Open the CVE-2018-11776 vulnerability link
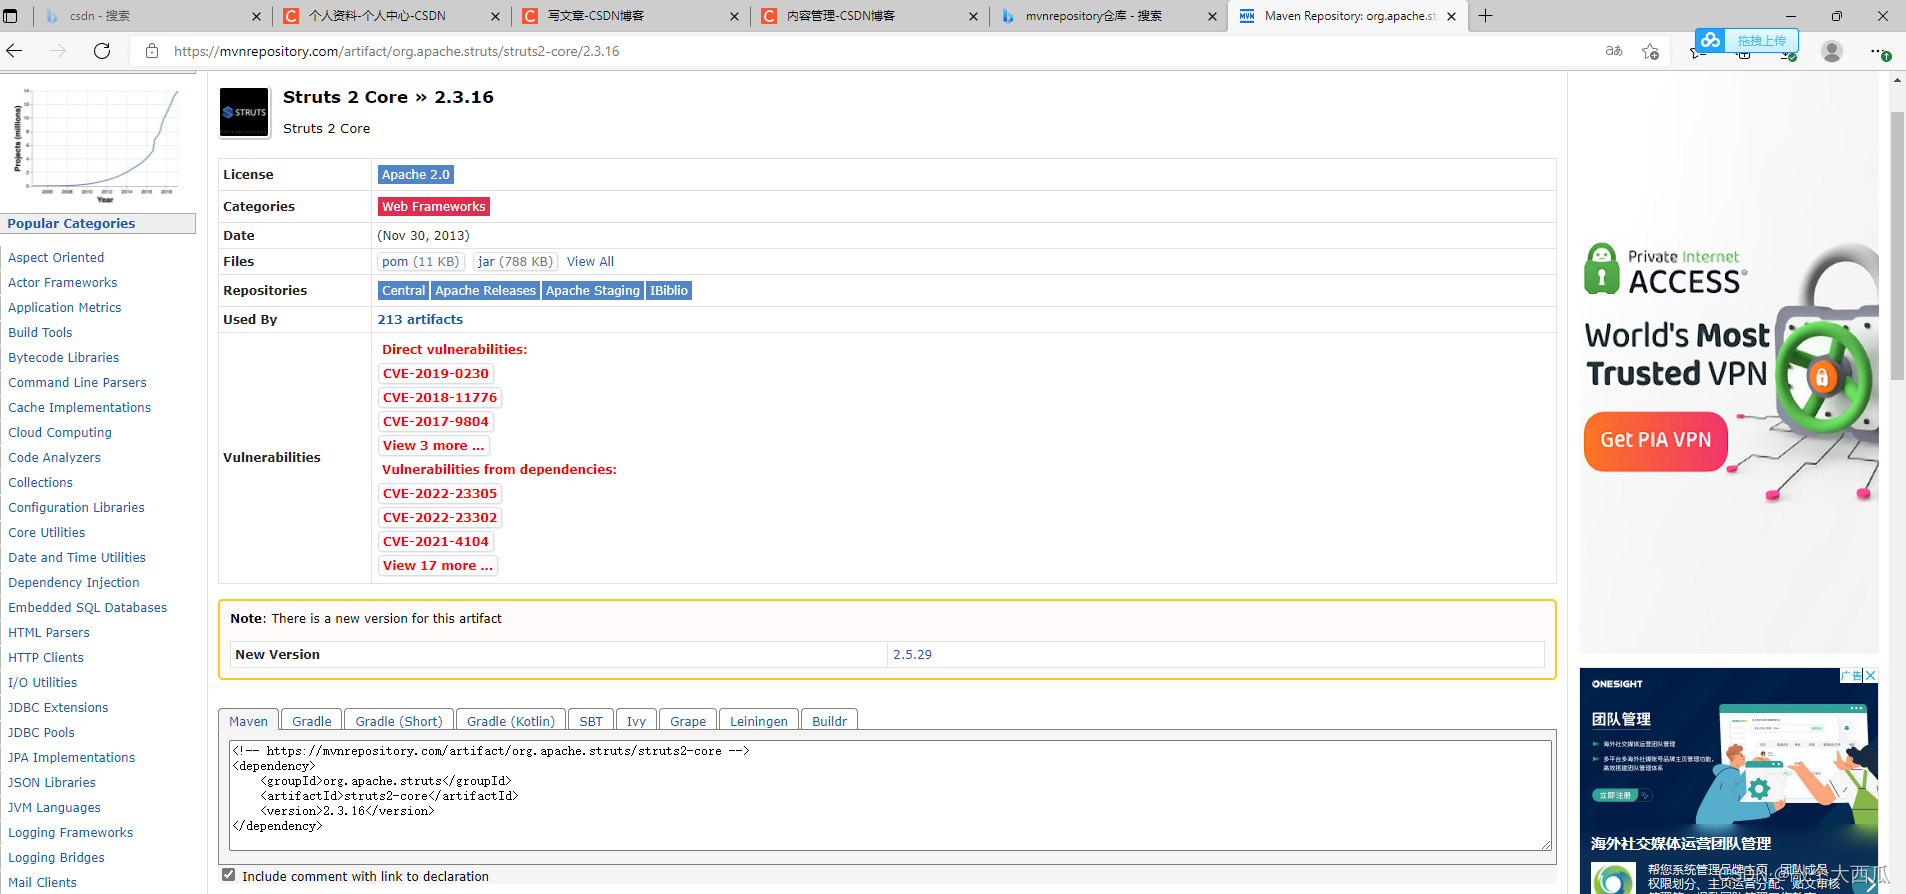Screen dimensions: 1906x894 [440, 397]
